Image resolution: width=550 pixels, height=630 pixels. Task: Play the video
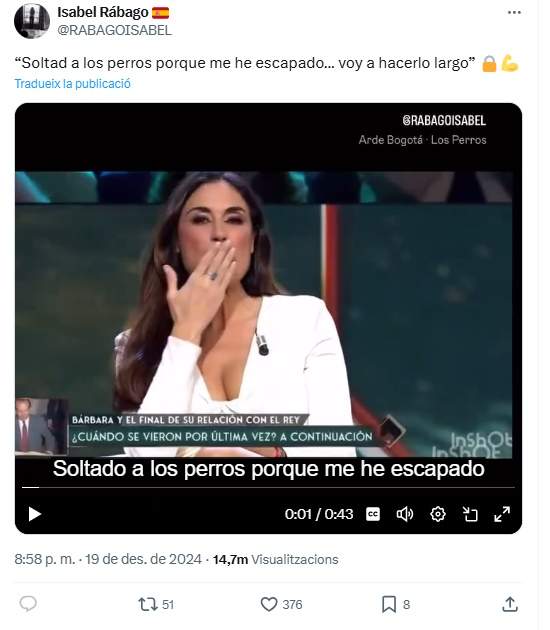[35, 514]
